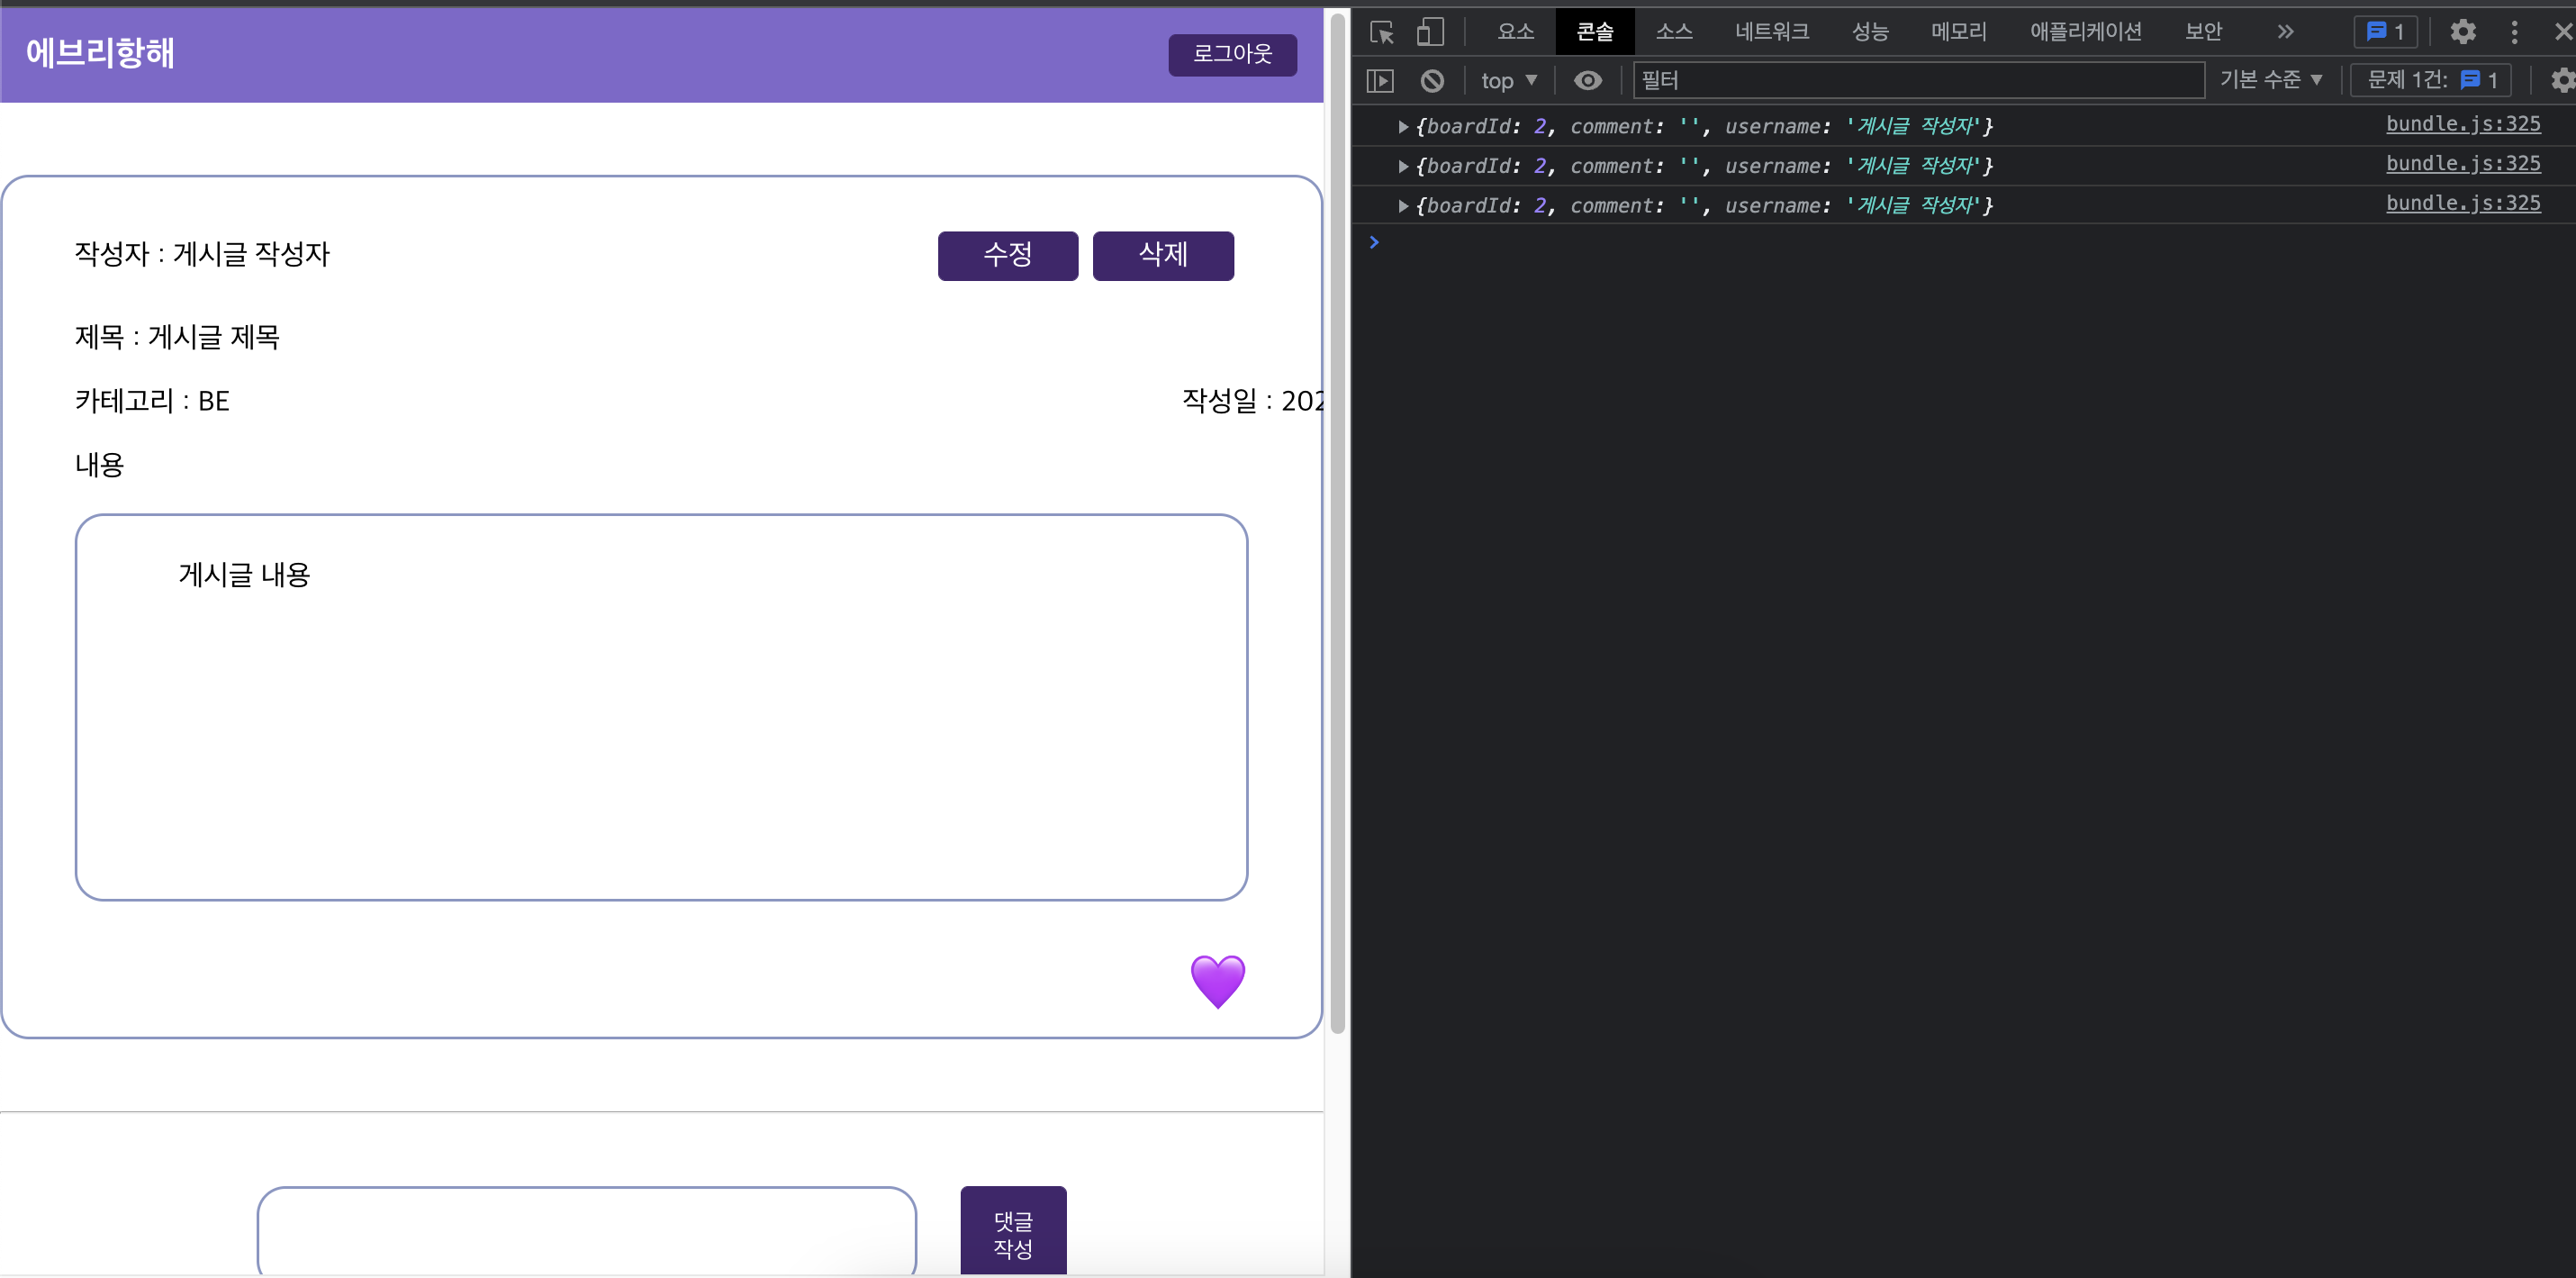Open the top context dropdown
The height and width of the screenshot is (1278, 2576).
point(1508,80)
